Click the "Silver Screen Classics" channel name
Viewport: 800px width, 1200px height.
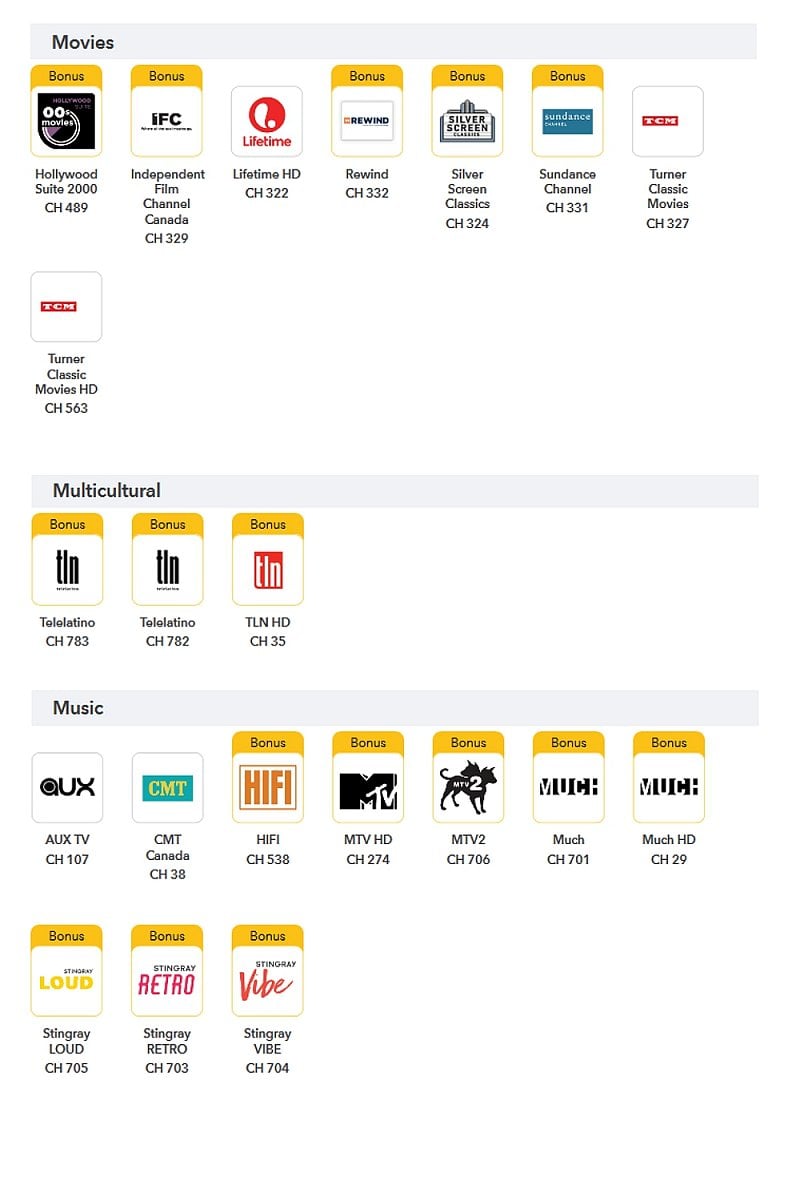point(467,189)
